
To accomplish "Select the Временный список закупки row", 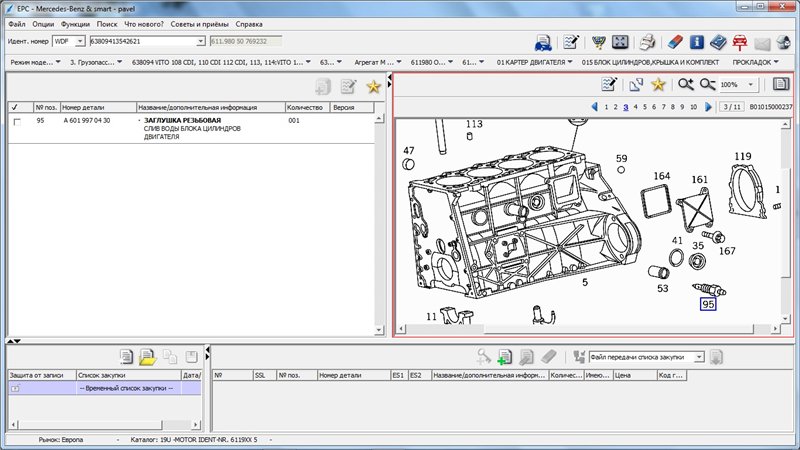I will (x=105, y=388).
